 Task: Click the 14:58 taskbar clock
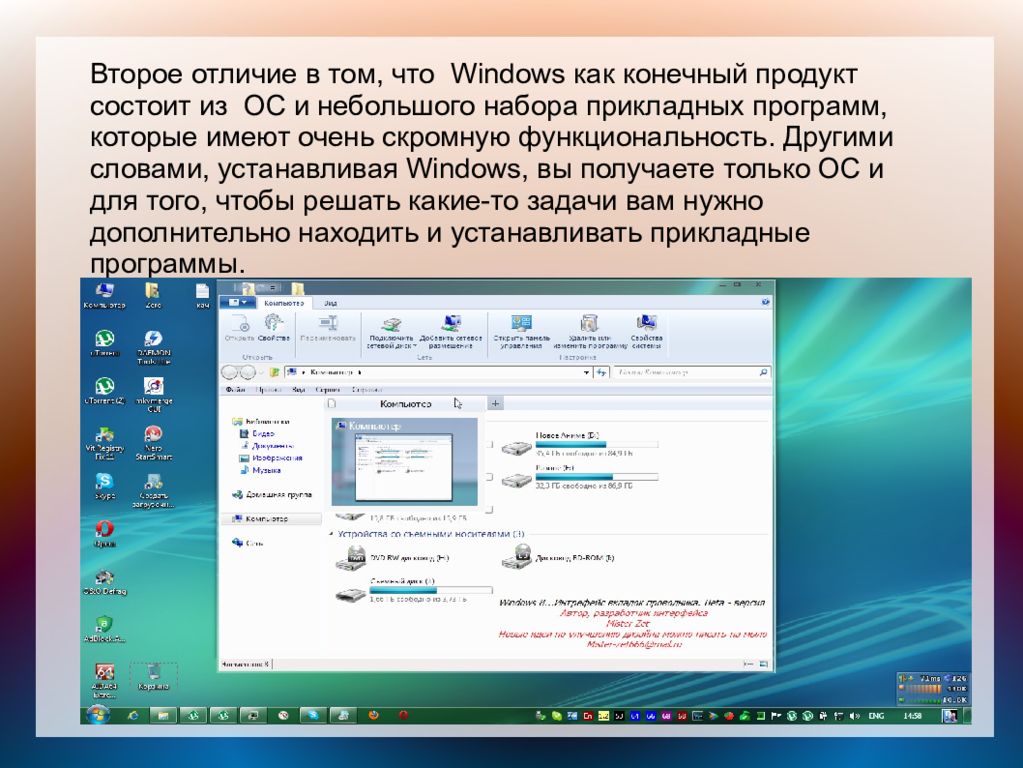(x=912, y=716)
